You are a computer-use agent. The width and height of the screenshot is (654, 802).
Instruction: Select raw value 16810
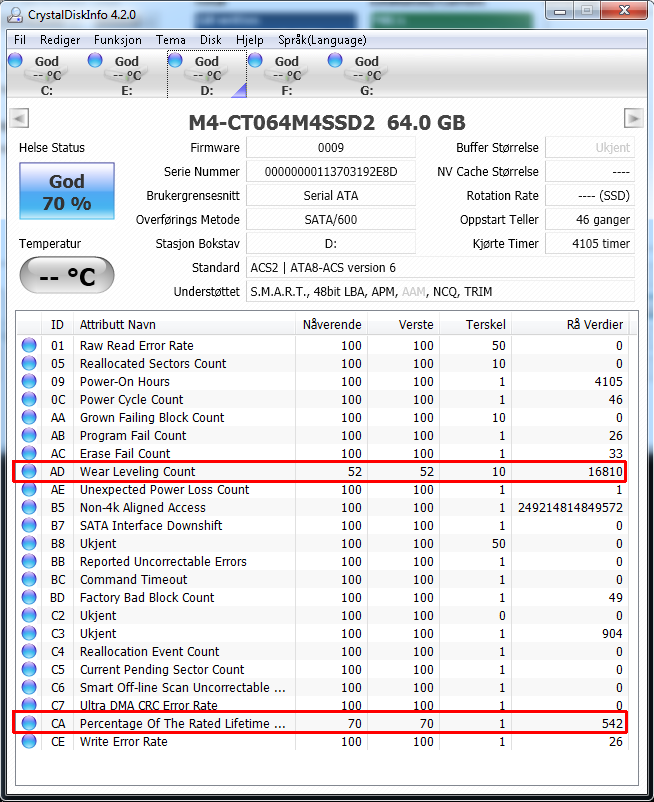[605, 471]
